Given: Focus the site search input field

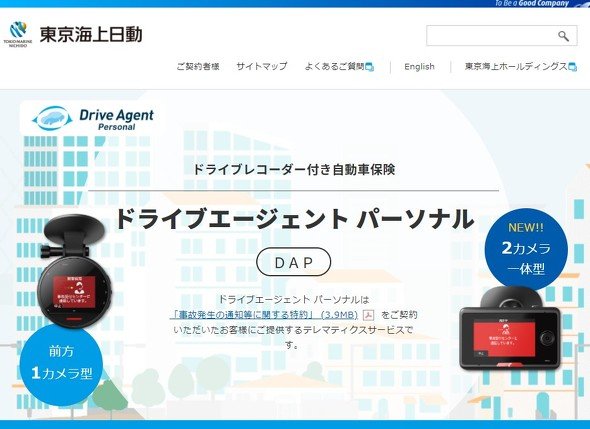Looking at the screenshot, I should click(x=502, y=36).
